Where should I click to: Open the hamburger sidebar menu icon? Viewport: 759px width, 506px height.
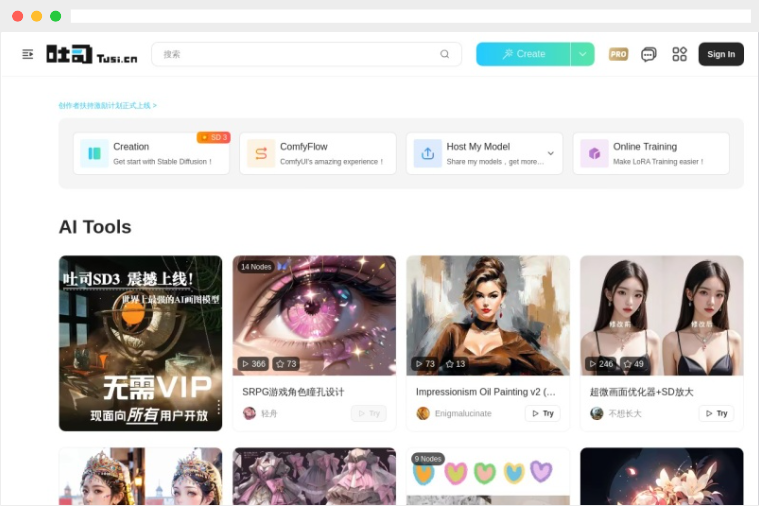28,54
